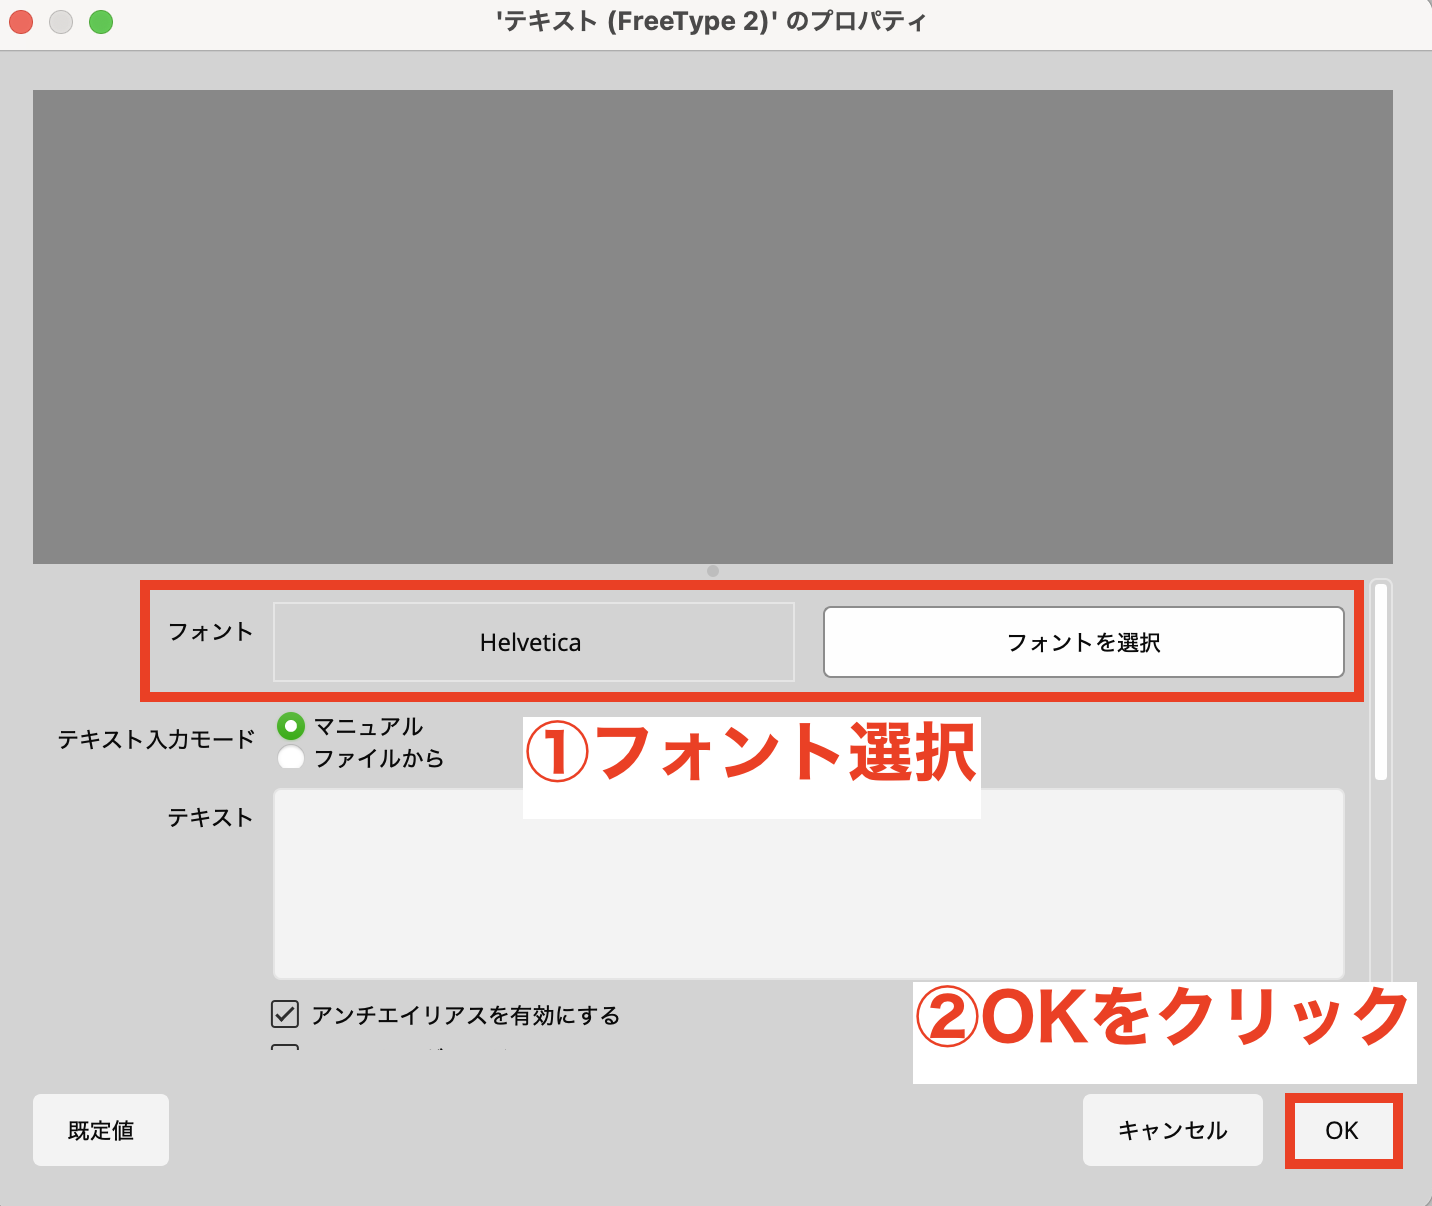Click the Helvetica font name field
Viewport: 1432px width, 1206px height.
tap(532, 642)
